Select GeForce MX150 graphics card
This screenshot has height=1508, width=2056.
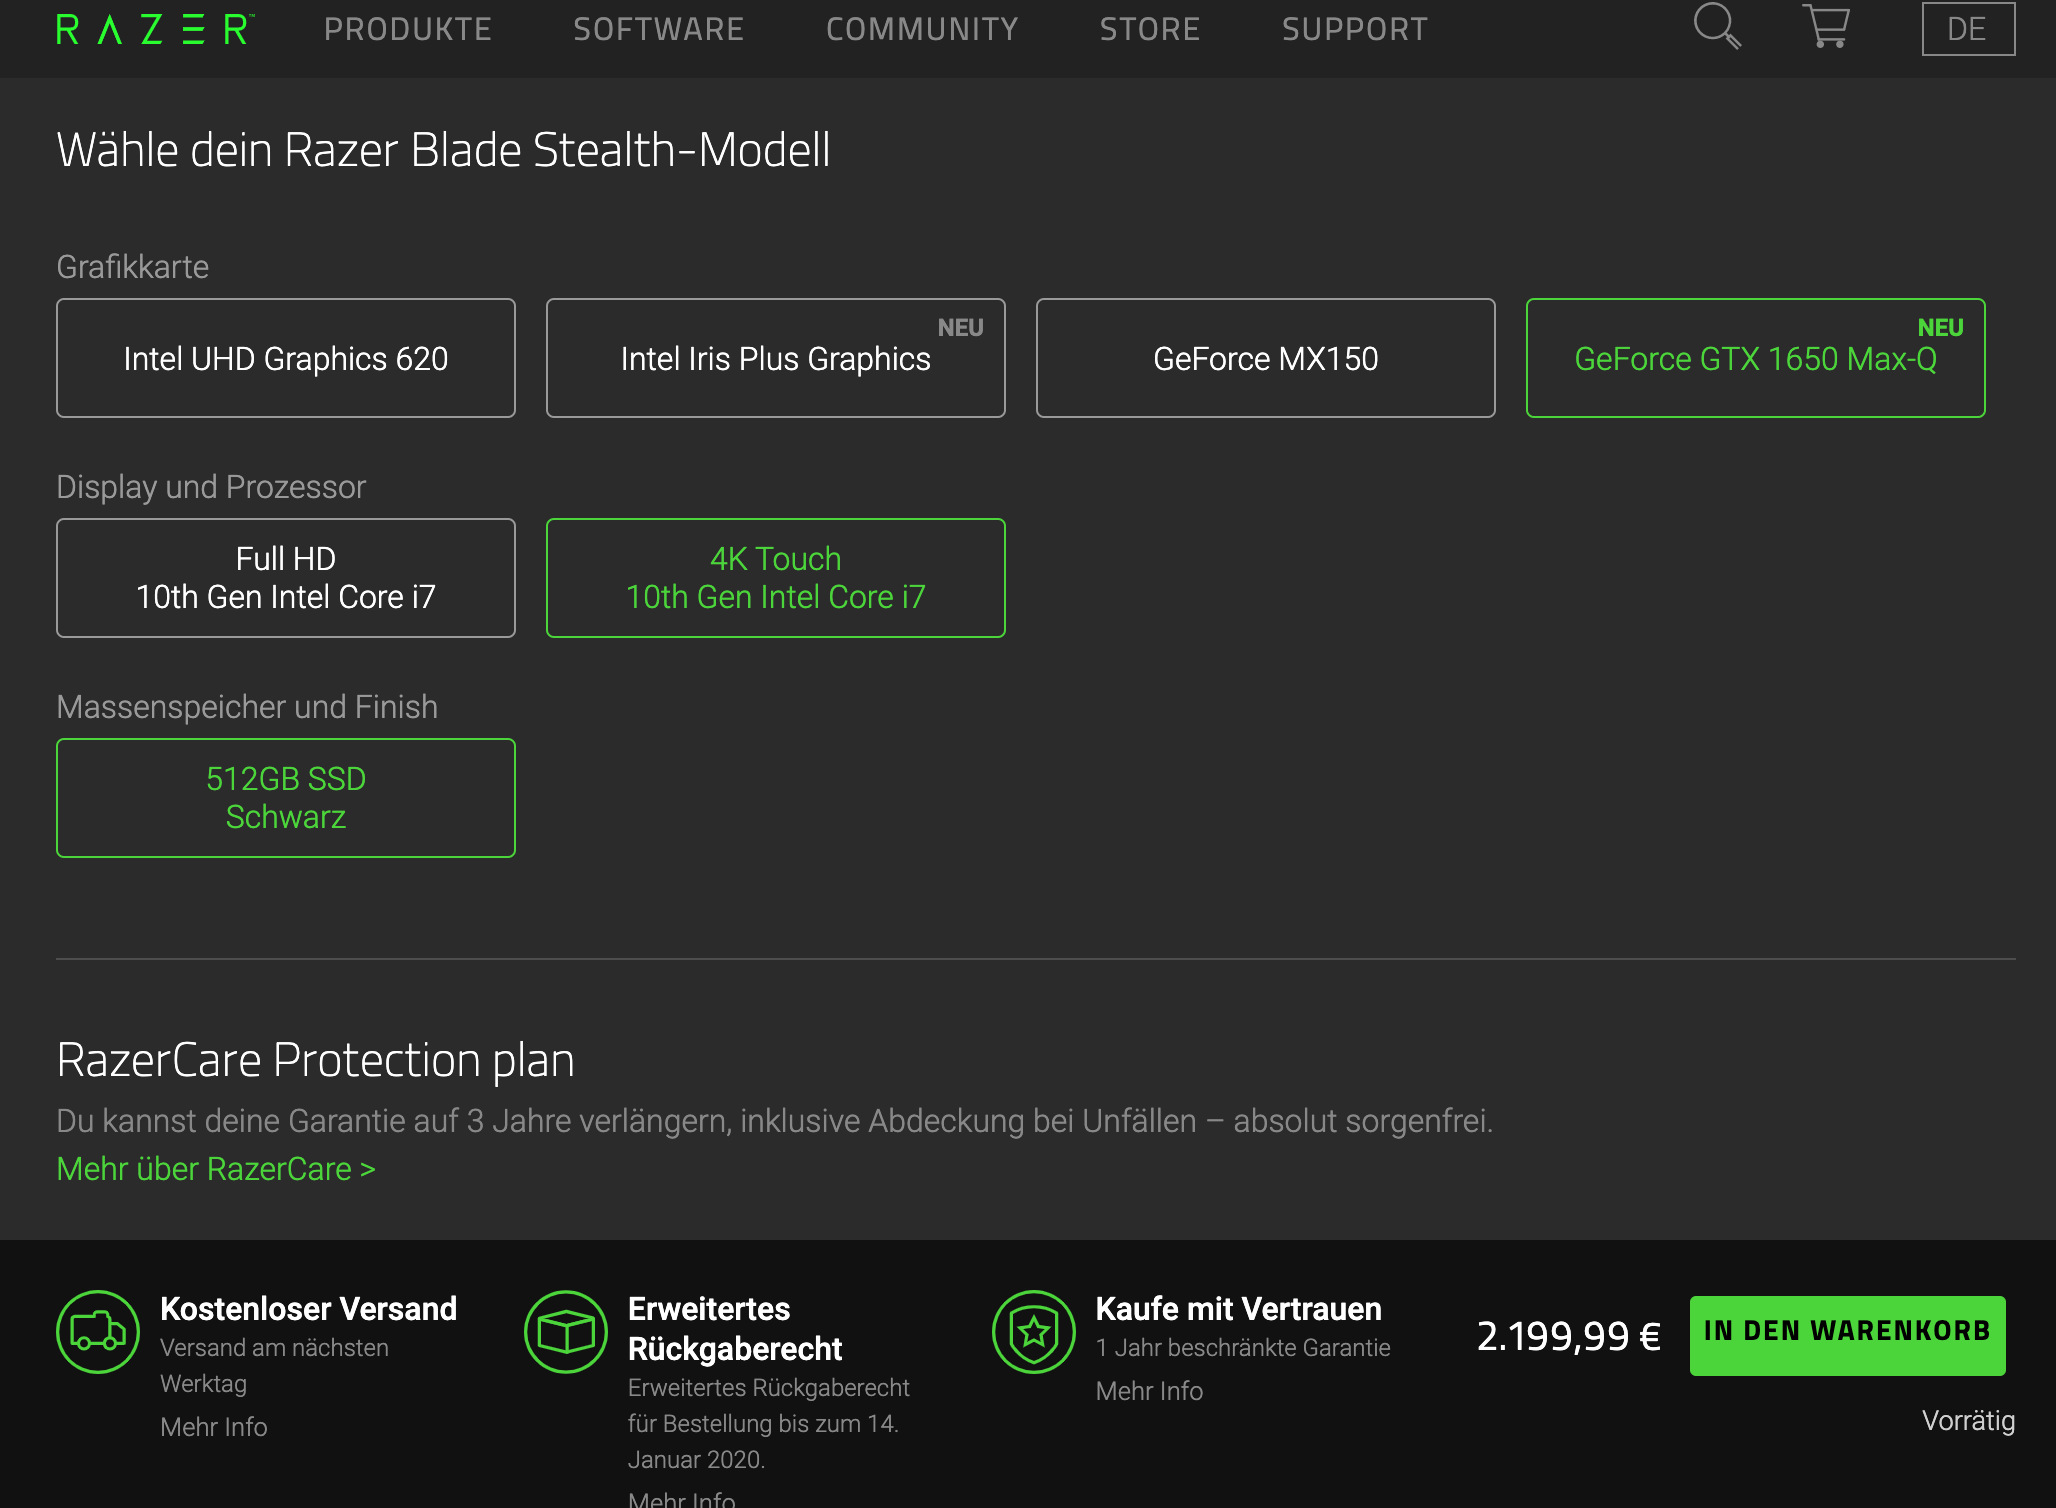pyautogui.click(x=1265, y=357)
